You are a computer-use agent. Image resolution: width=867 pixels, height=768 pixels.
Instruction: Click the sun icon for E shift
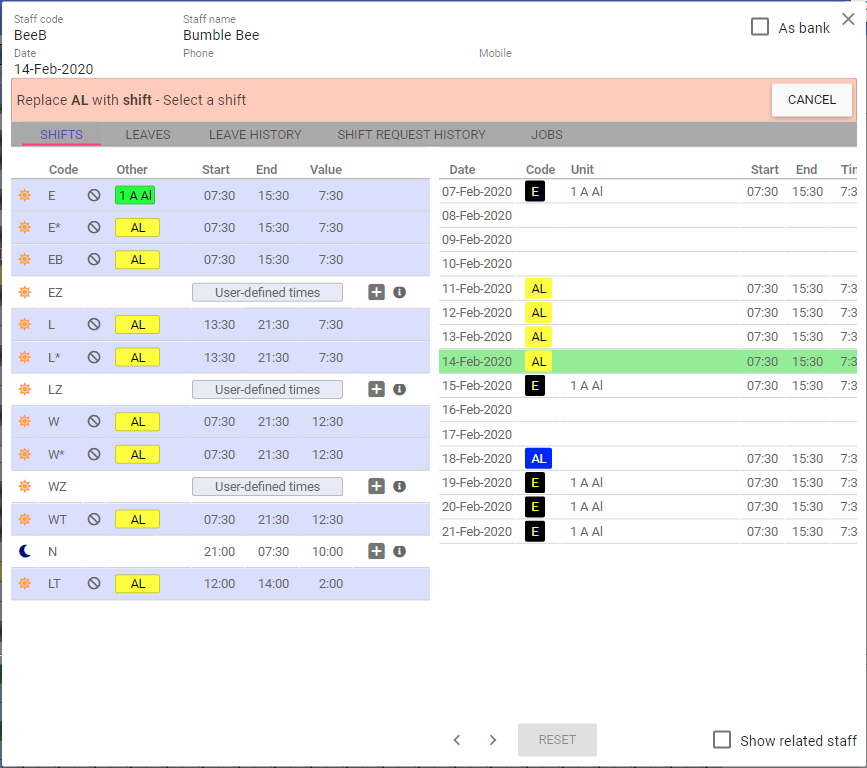[x=25, y=196]
